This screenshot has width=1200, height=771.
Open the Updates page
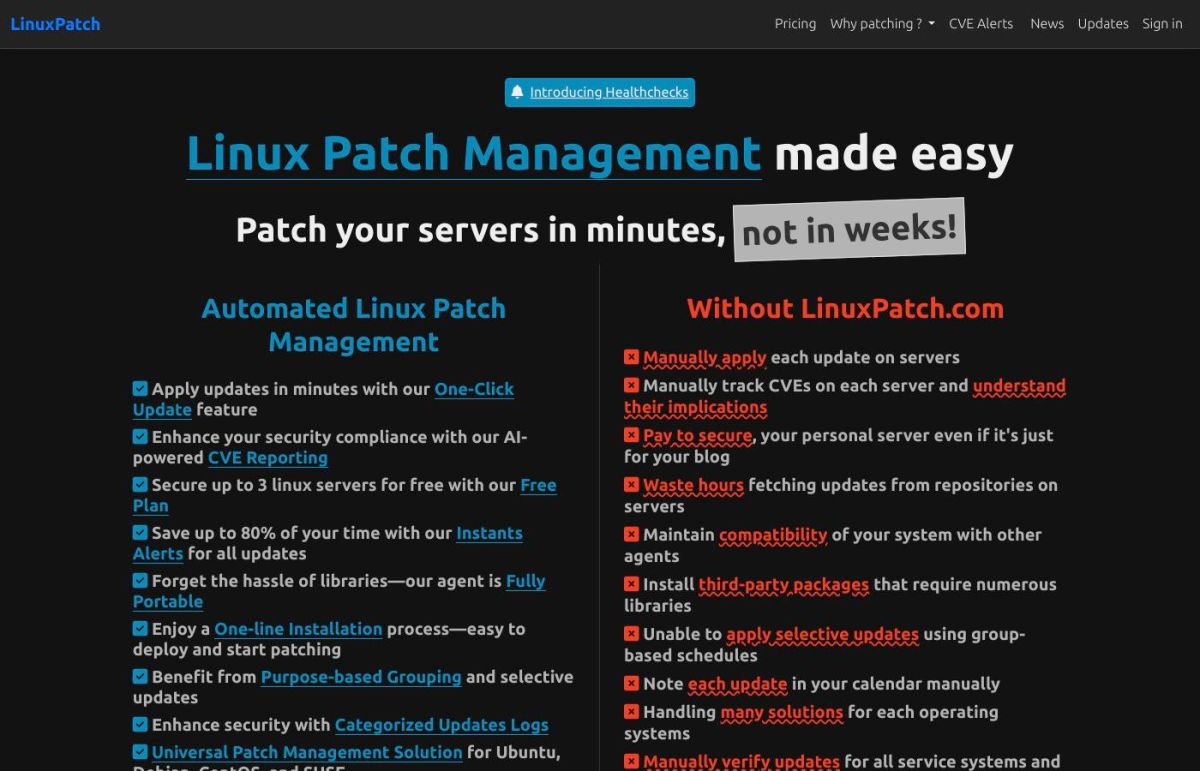tap(1103, 24)
